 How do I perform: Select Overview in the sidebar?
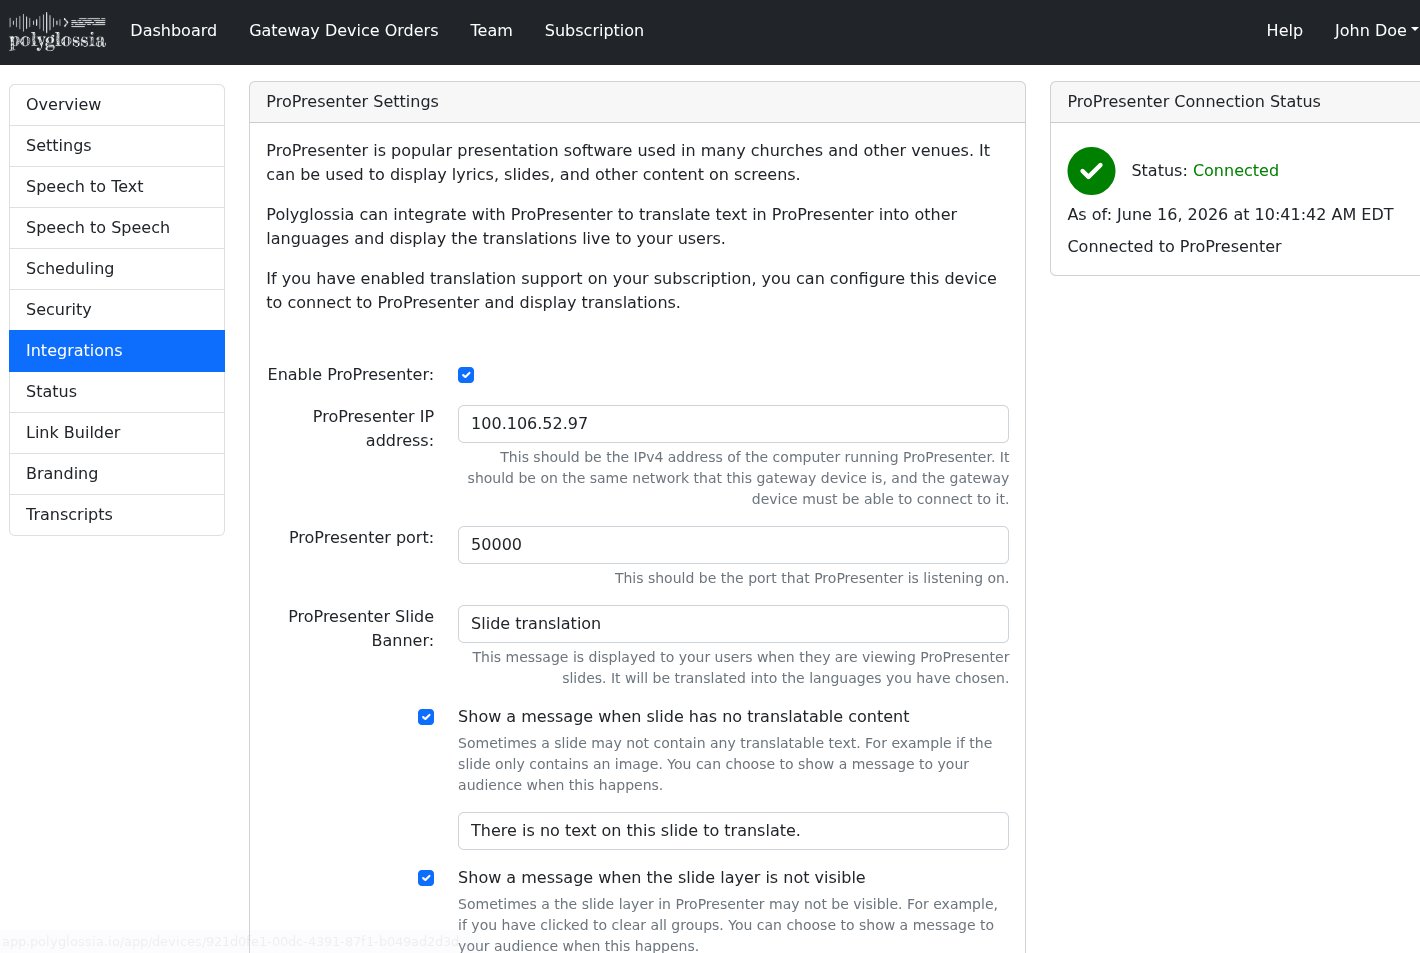coord(117,105)
